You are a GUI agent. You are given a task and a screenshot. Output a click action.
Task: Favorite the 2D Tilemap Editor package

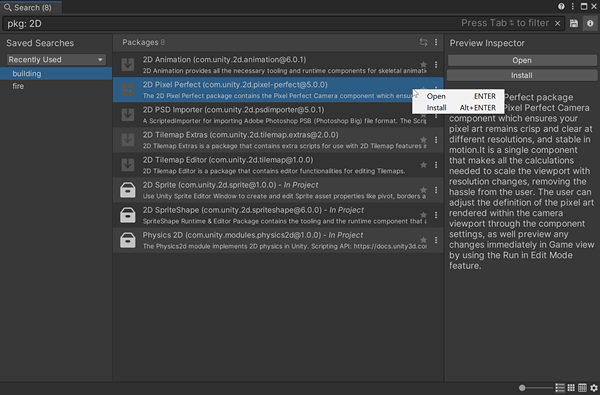(423, 165)
